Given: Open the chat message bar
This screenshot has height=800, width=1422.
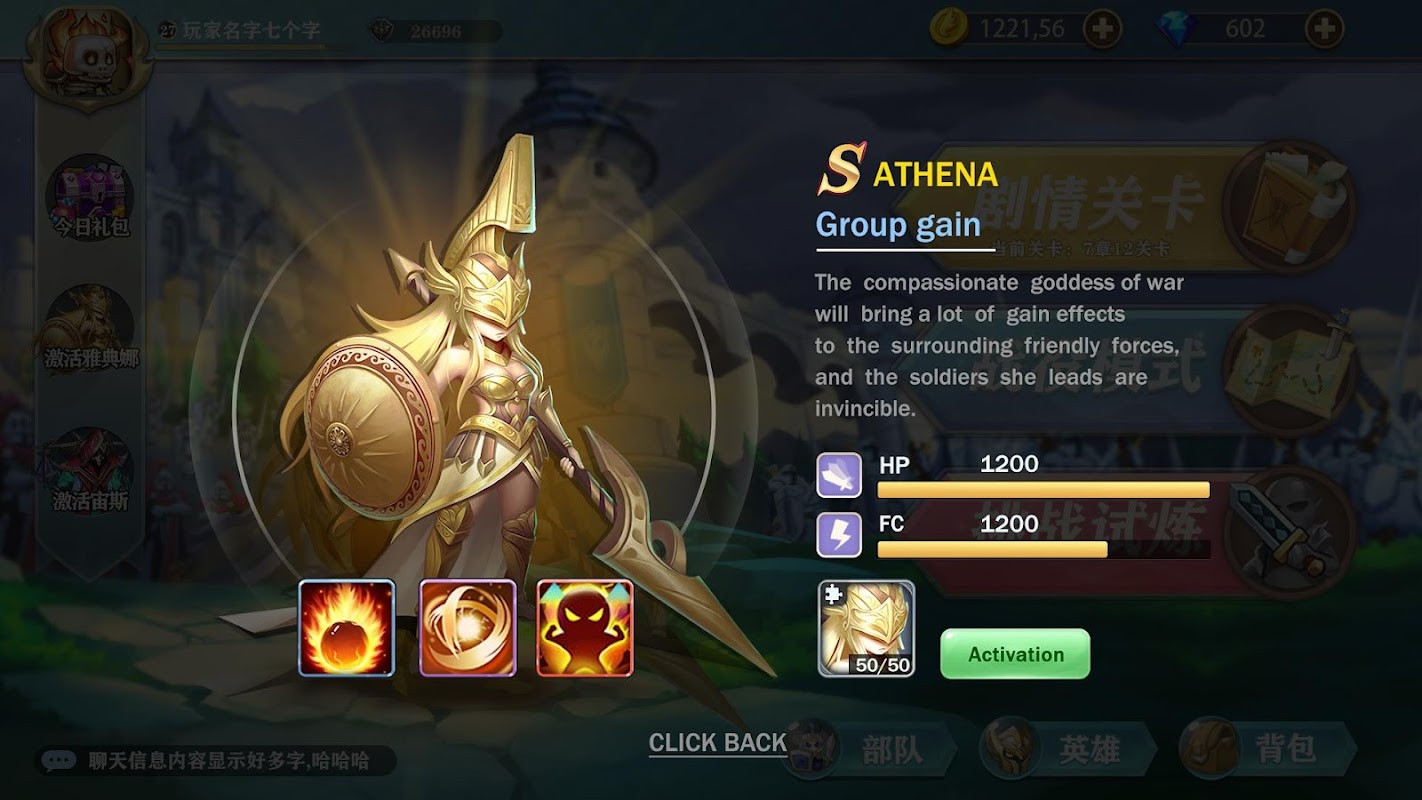Looking at the screenshot, I should 216,761.
